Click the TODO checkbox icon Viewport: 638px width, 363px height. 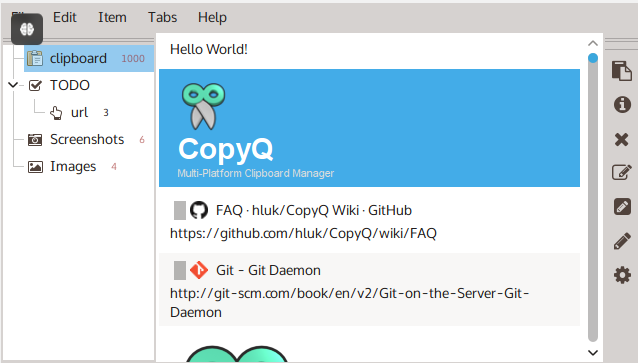coord(35,85)
